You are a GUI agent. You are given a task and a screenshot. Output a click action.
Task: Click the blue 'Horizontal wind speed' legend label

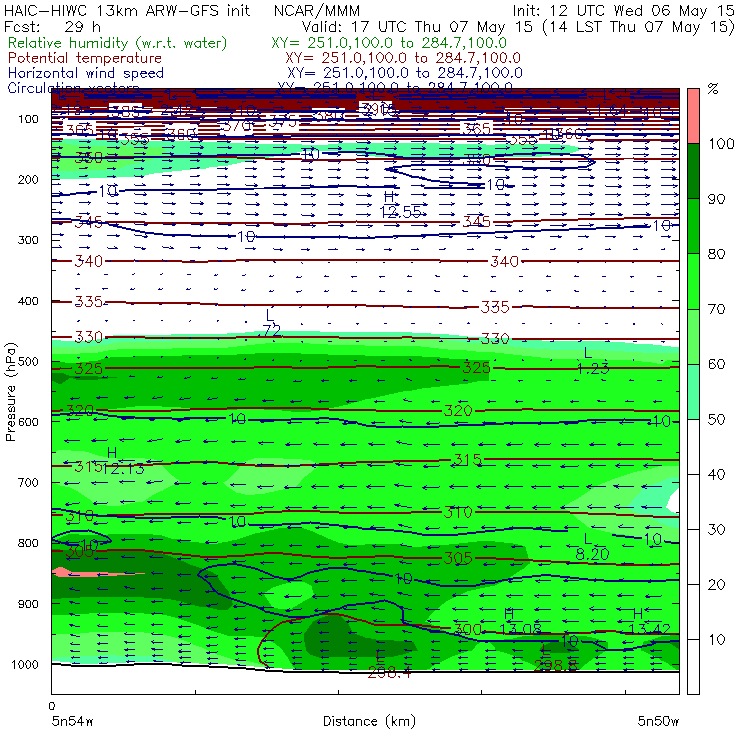pyautogui.click(x=86, y=73)
